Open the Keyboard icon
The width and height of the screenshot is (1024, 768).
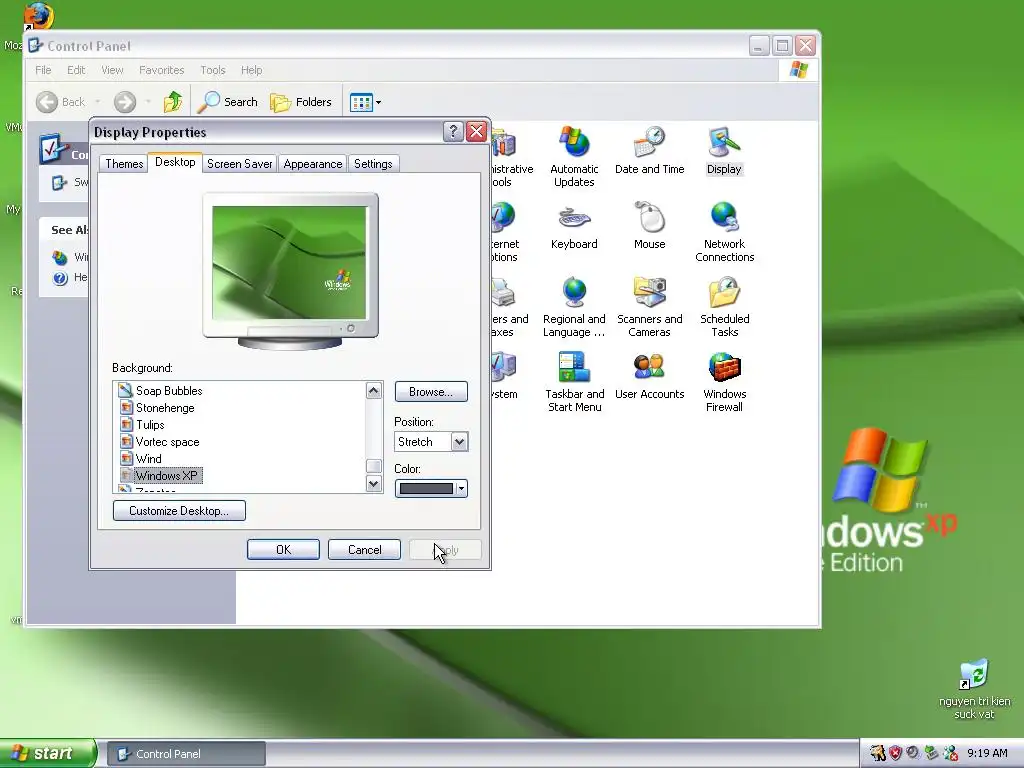click(574, 226)
